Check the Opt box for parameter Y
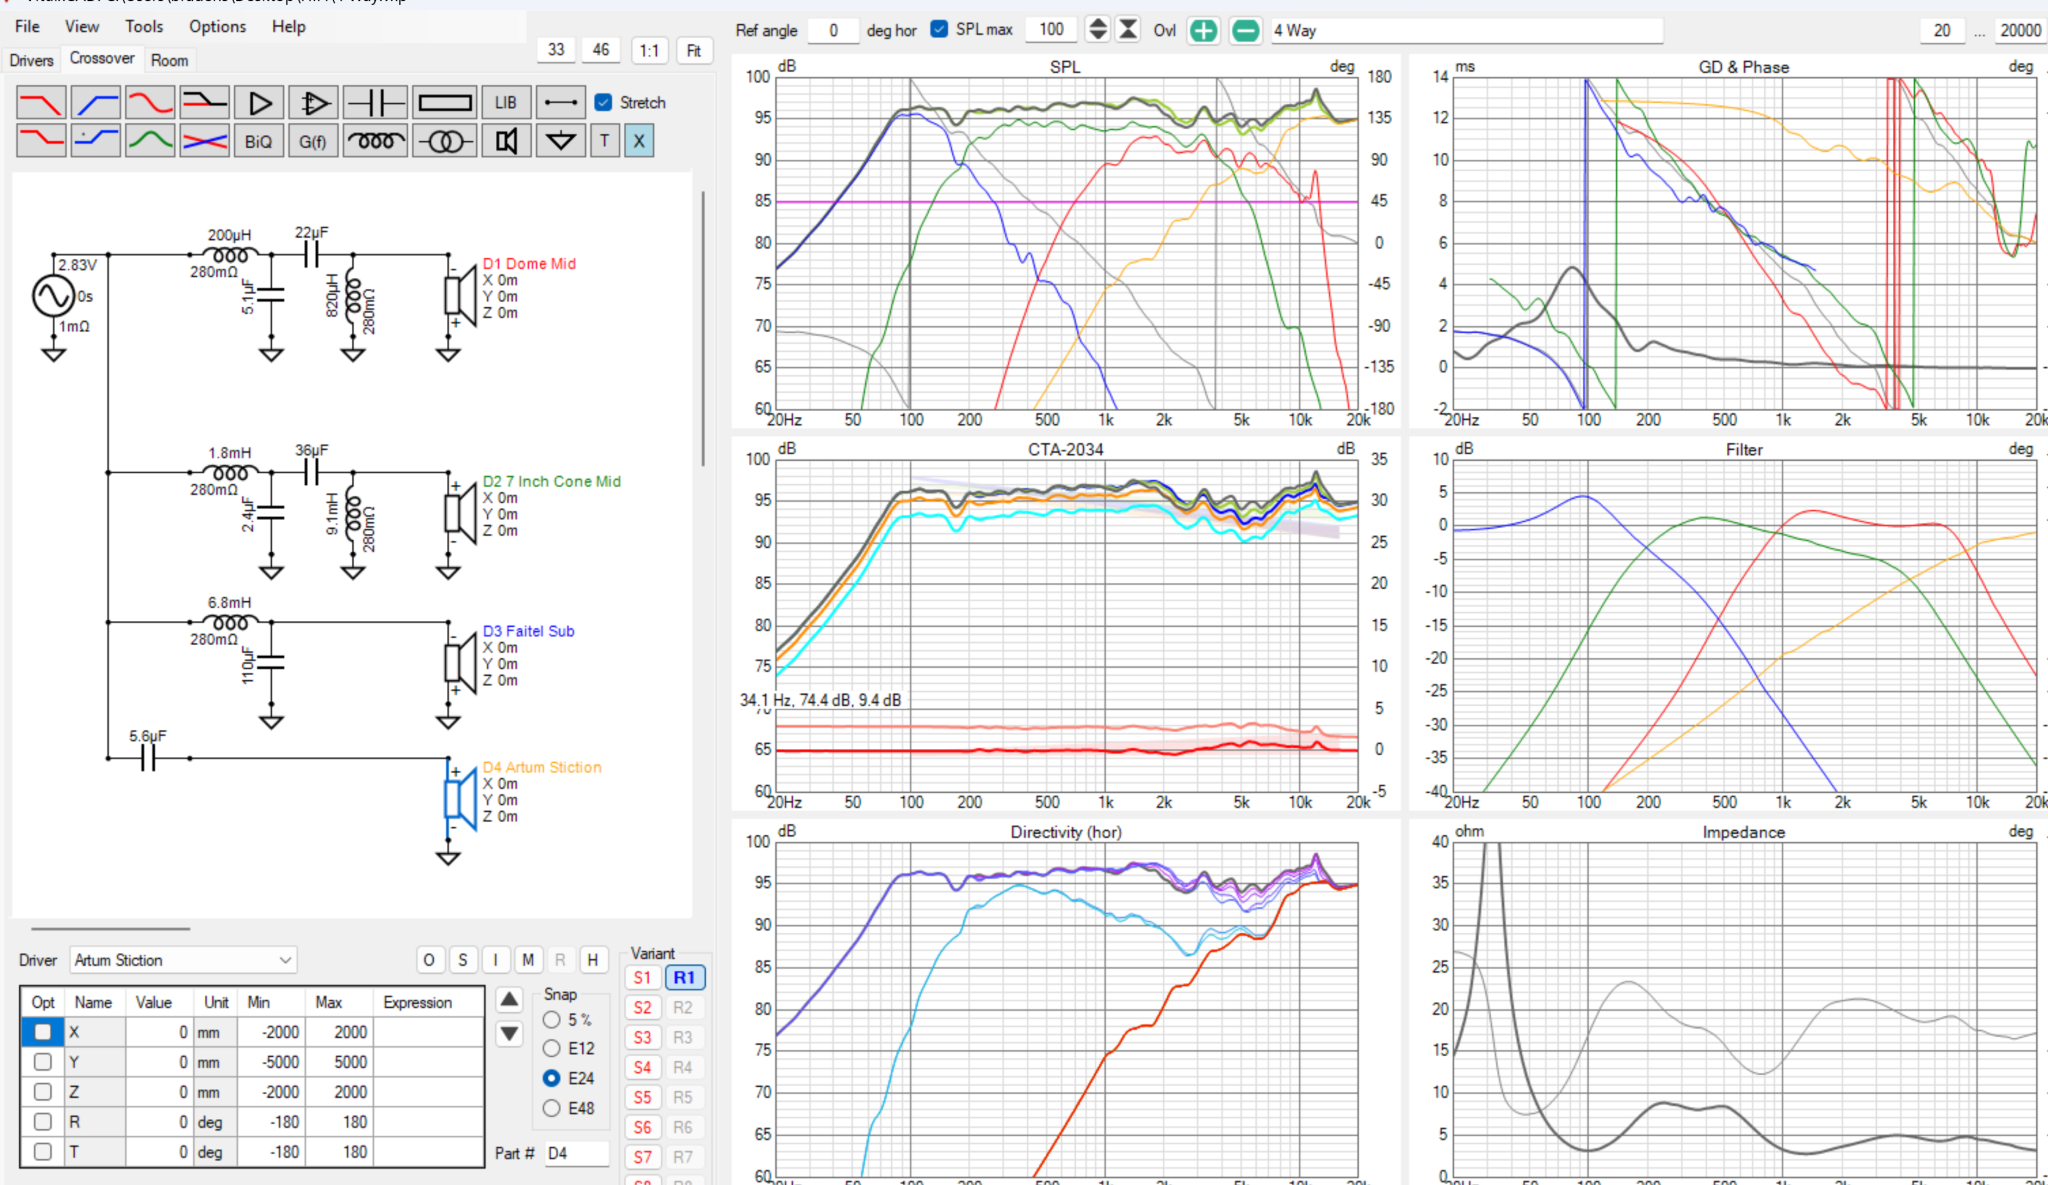The height and width of the screenshot is (1185, 2048). tap(43, 1062)
